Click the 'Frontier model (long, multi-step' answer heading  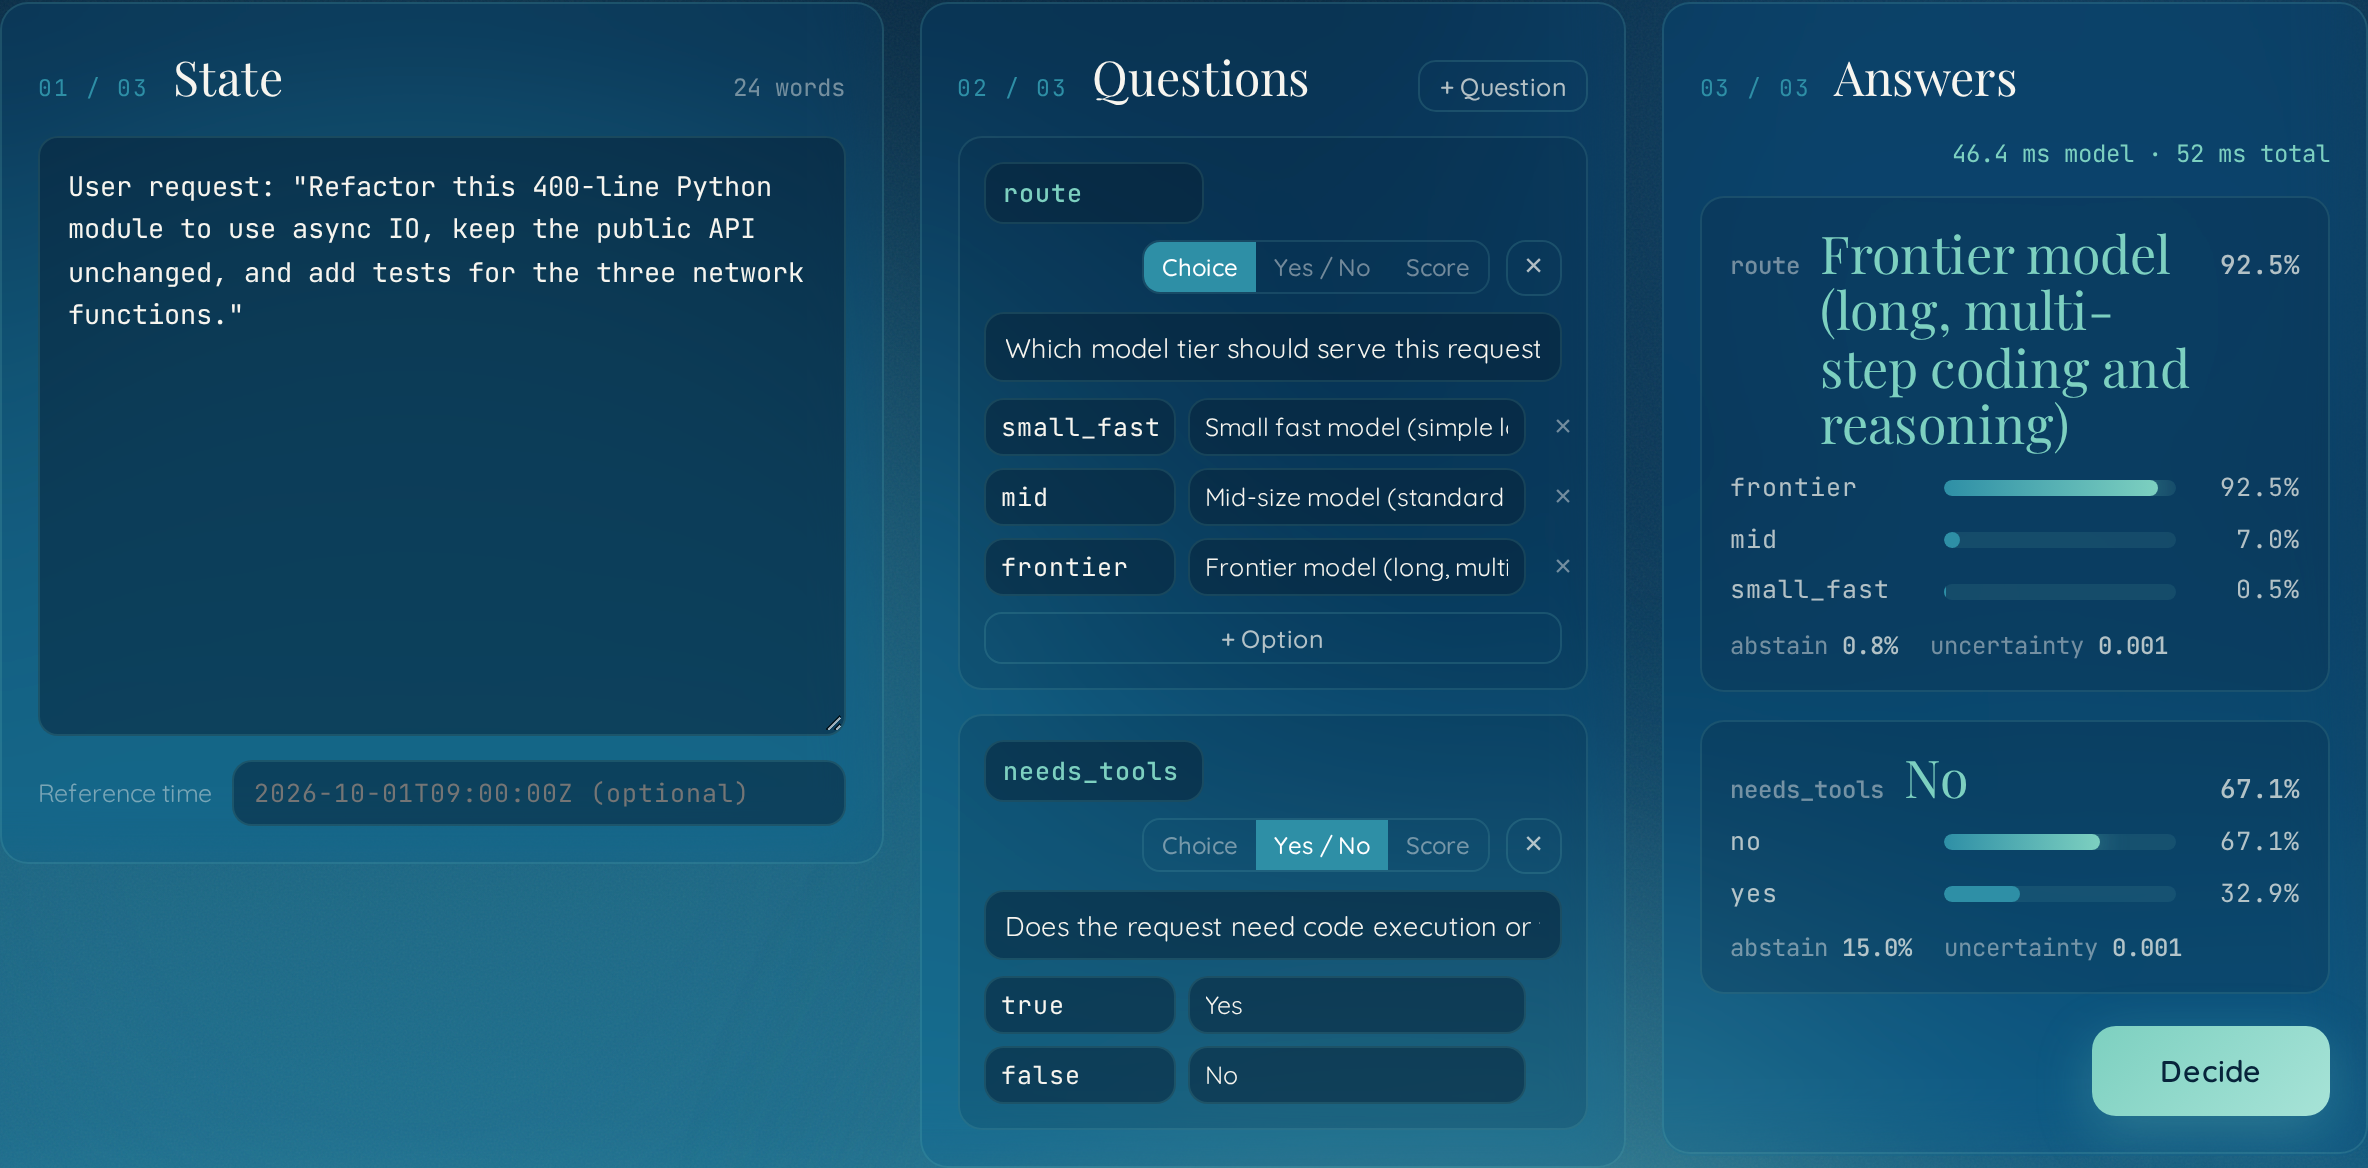click(x=2004, y=340)
